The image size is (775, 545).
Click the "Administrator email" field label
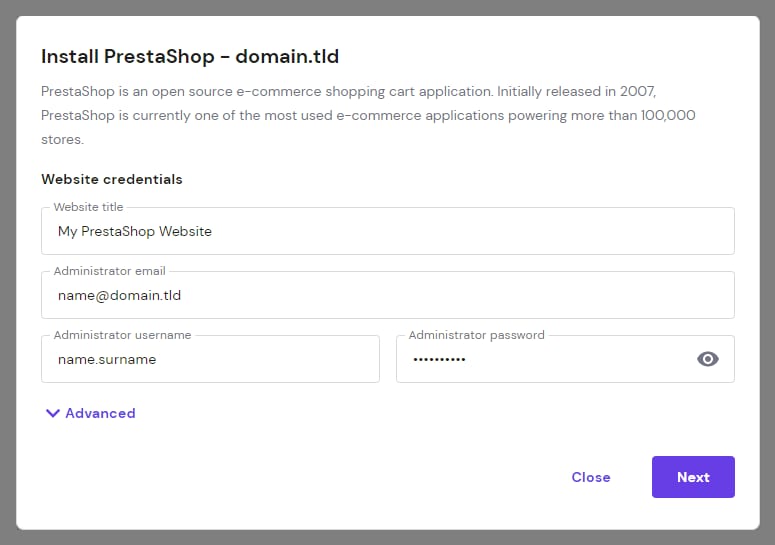tap(109, 271)
